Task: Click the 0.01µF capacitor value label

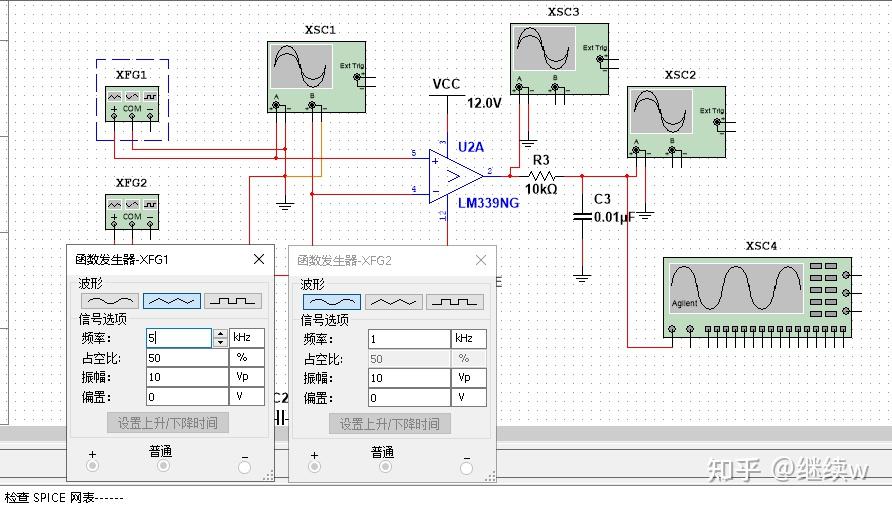Action: 614,217
